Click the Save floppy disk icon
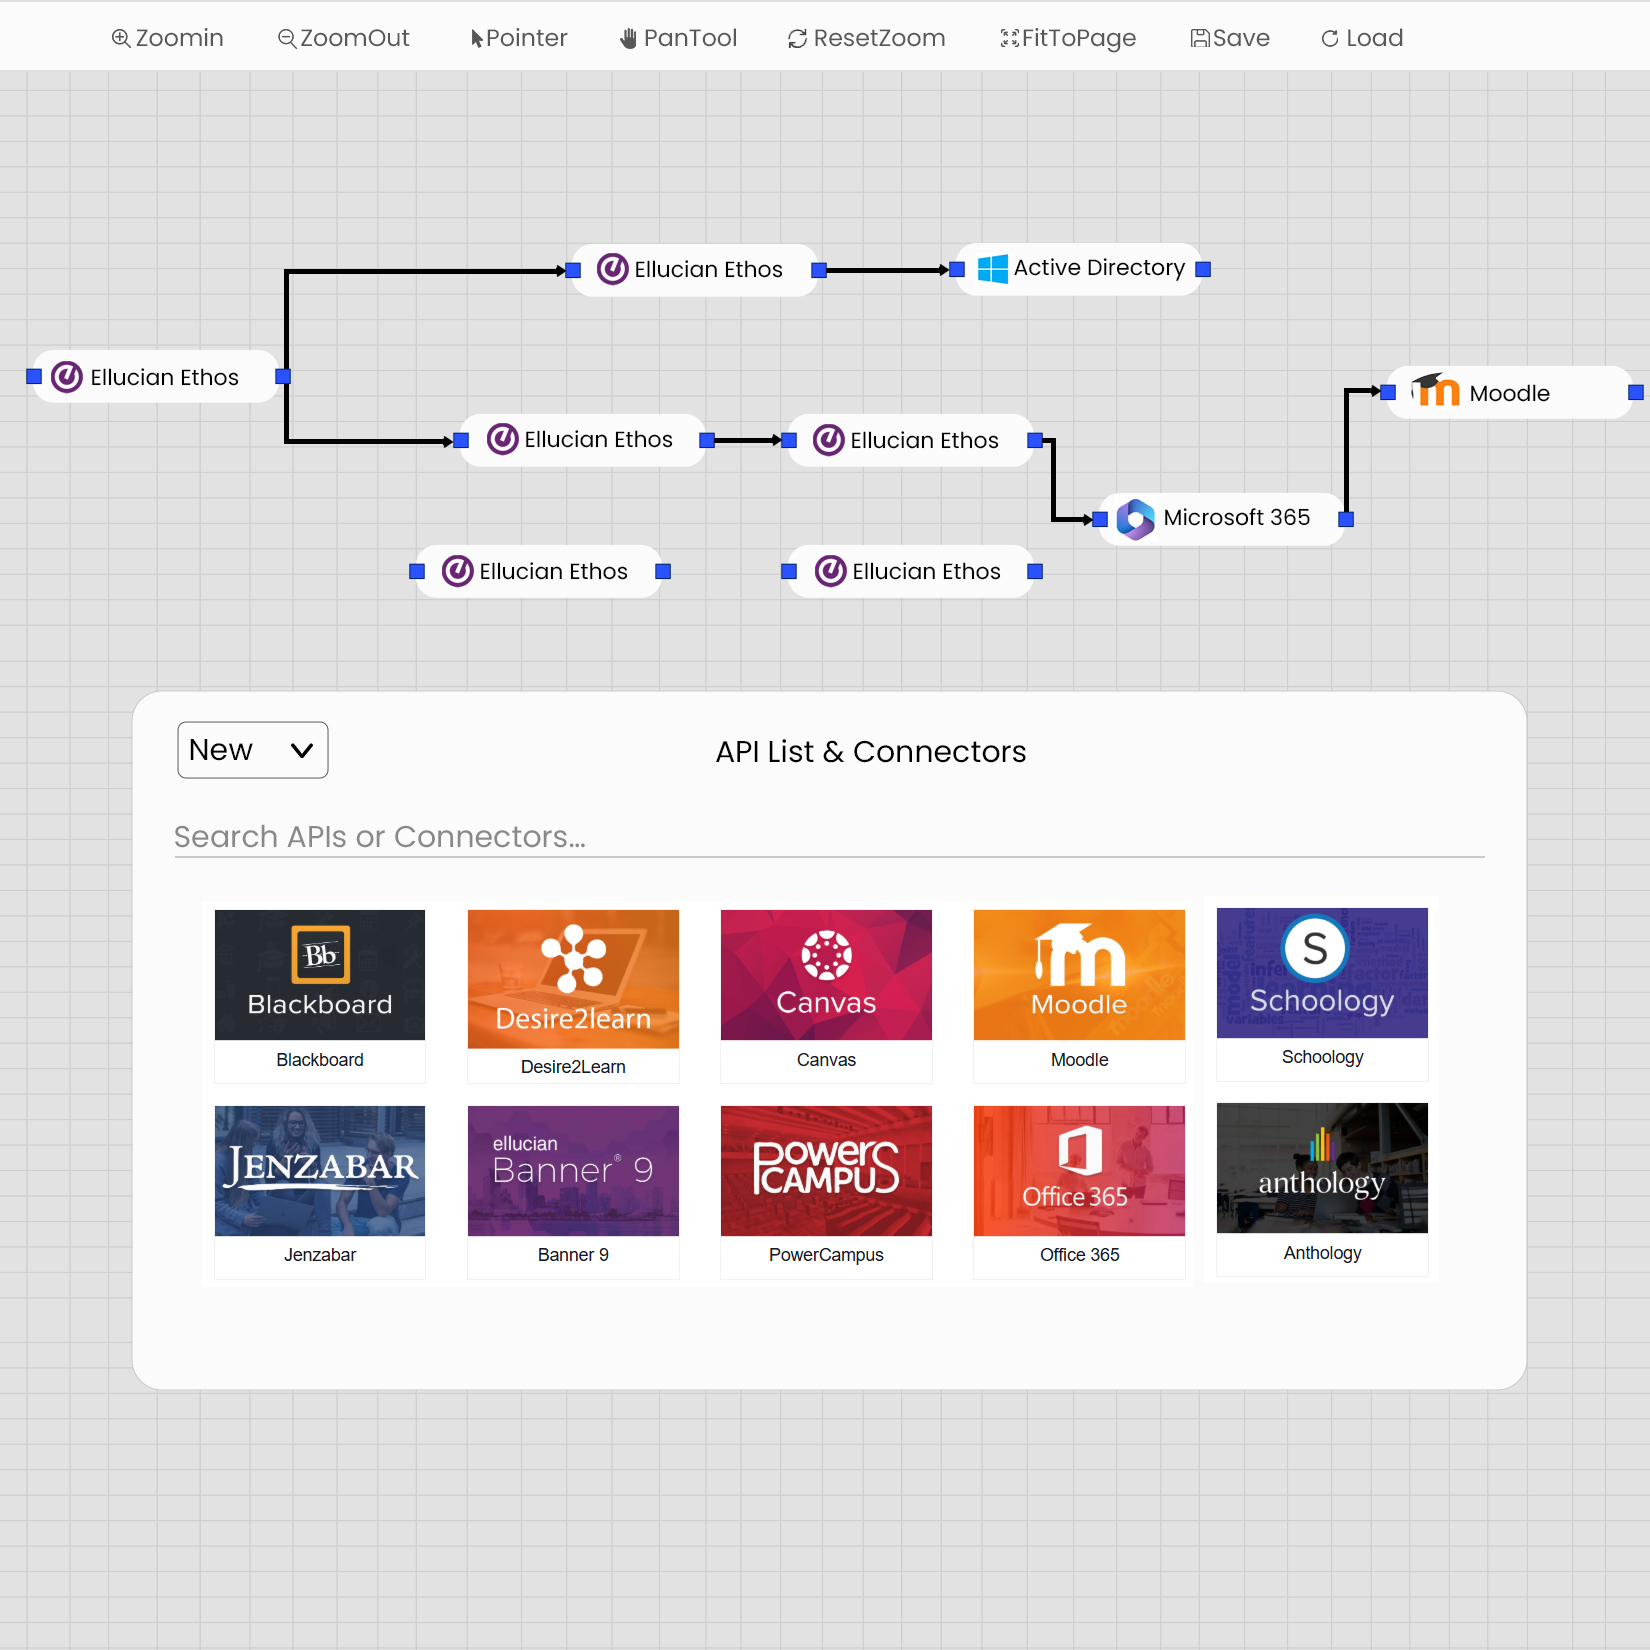Image resolution: width=1650 pixels, height=1650 pixels. 1200,38
